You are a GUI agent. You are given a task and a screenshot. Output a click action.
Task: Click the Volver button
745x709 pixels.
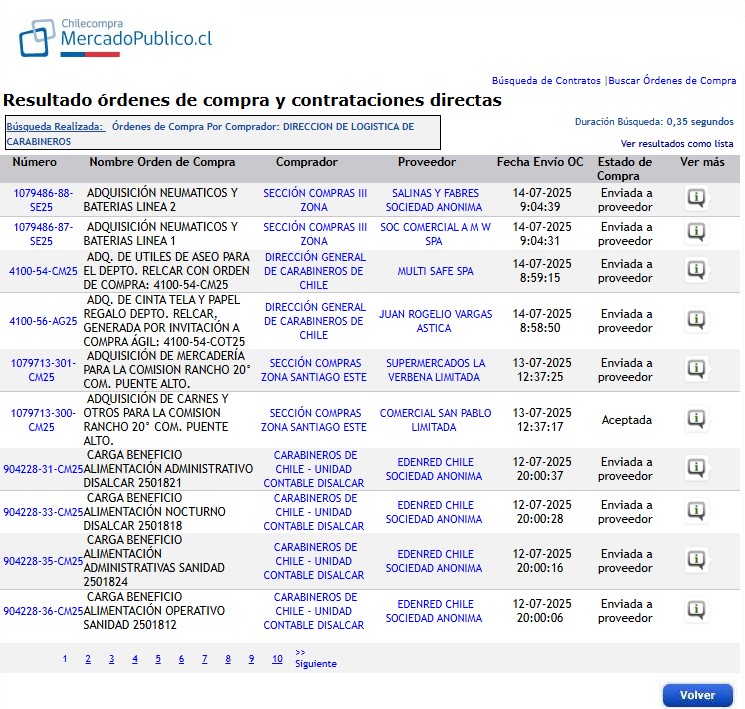click(x=697, y=695)
